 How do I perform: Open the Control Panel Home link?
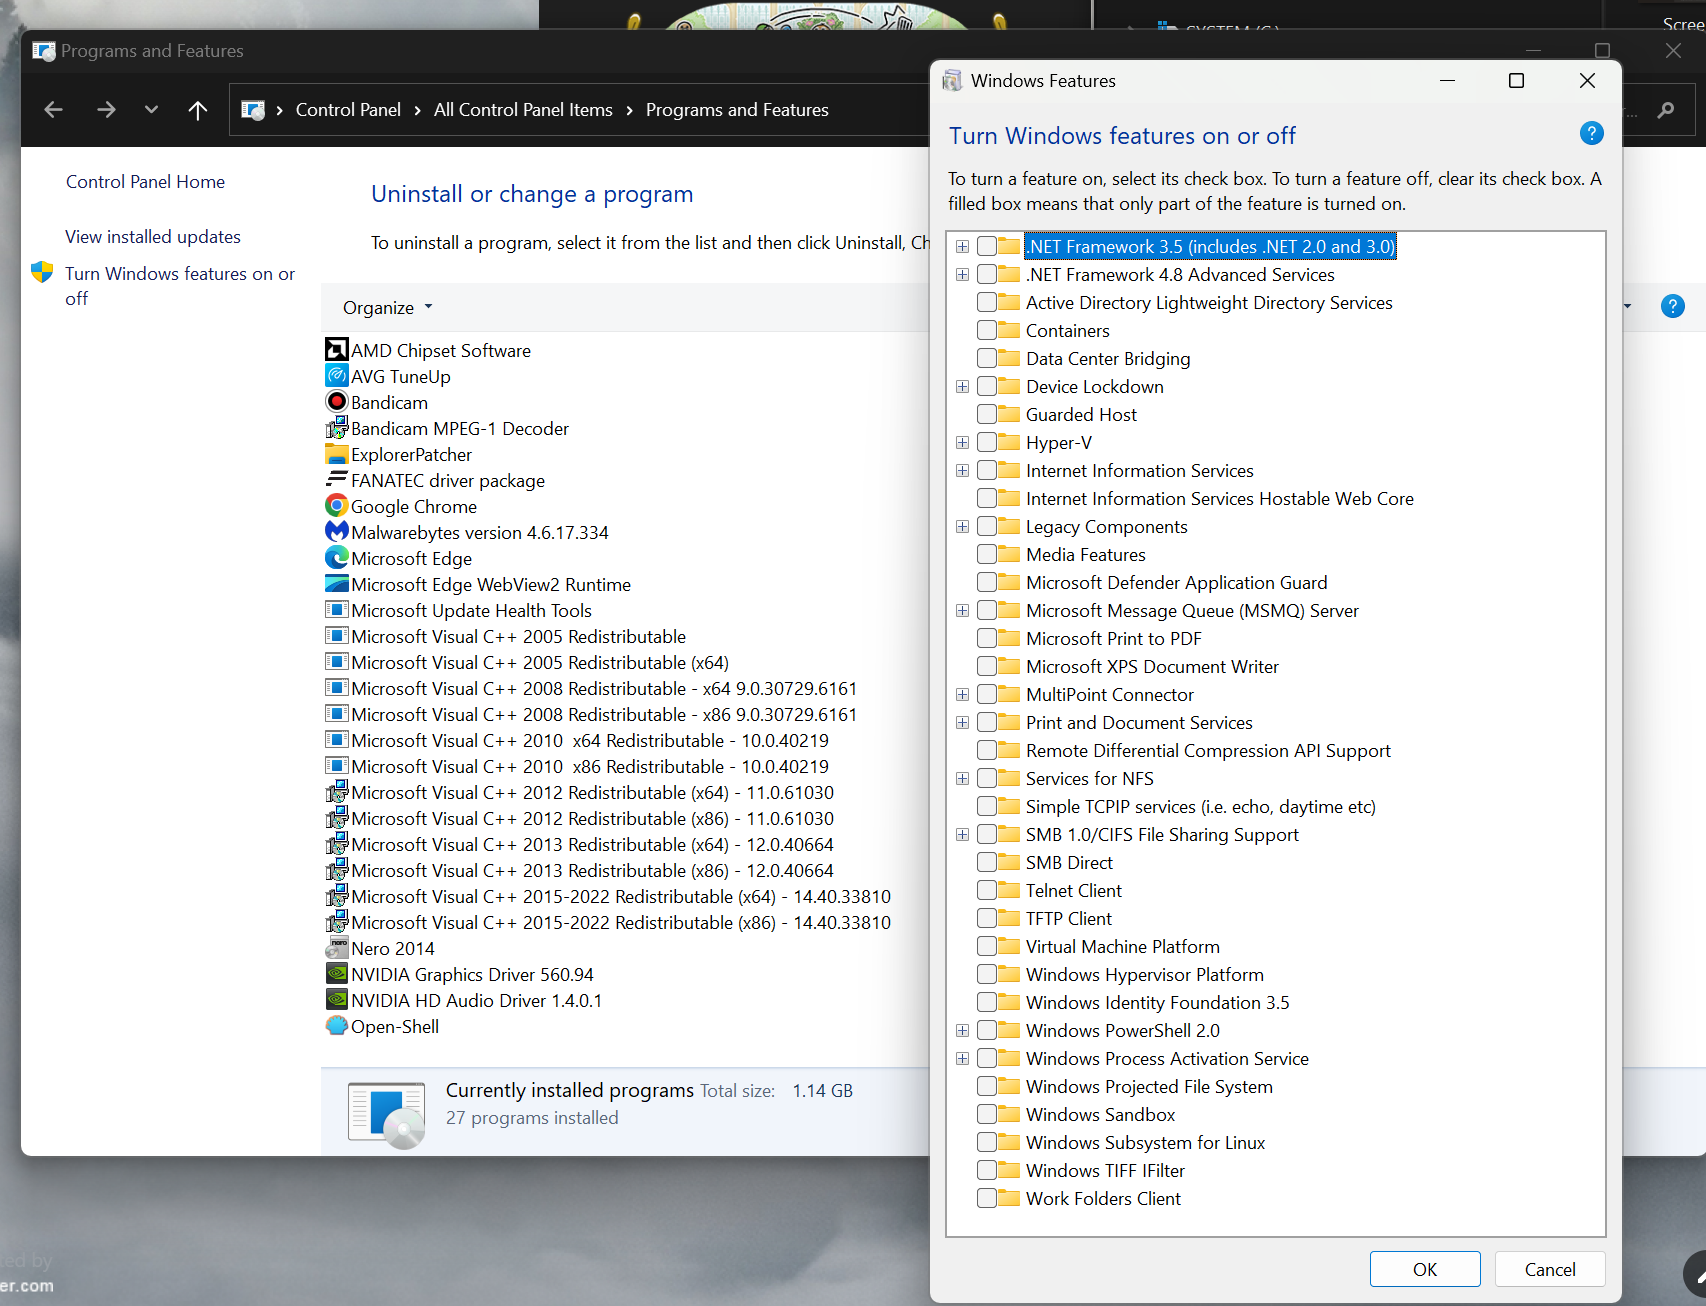click(x=145, y=181)
